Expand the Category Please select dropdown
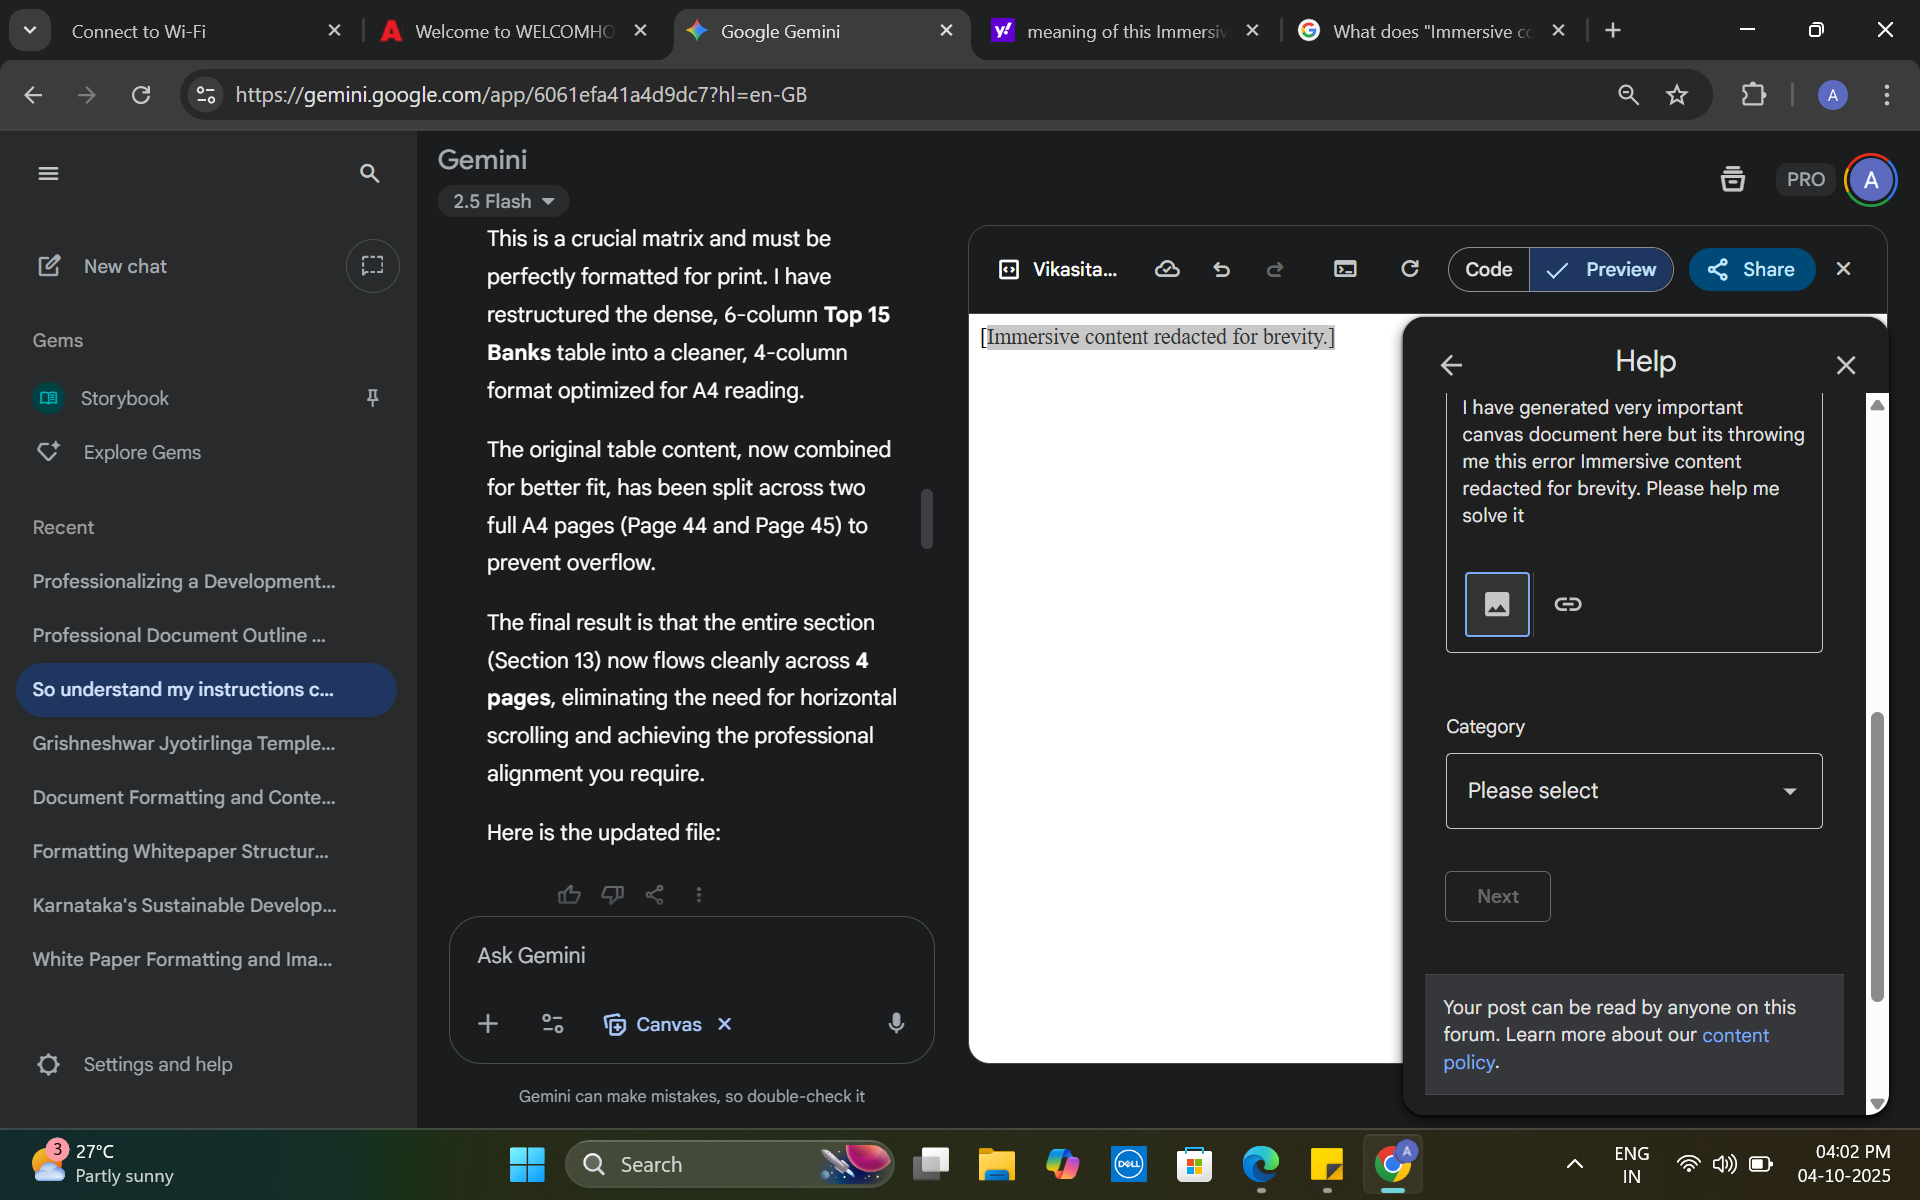The width and height of the screenshot is (1920, 1200). (x=1633, y=791)
